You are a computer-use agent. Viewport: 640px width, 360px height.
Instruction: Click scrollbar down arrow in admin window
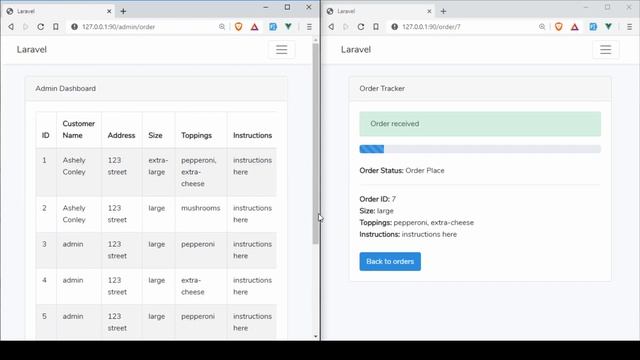[316, 336]
